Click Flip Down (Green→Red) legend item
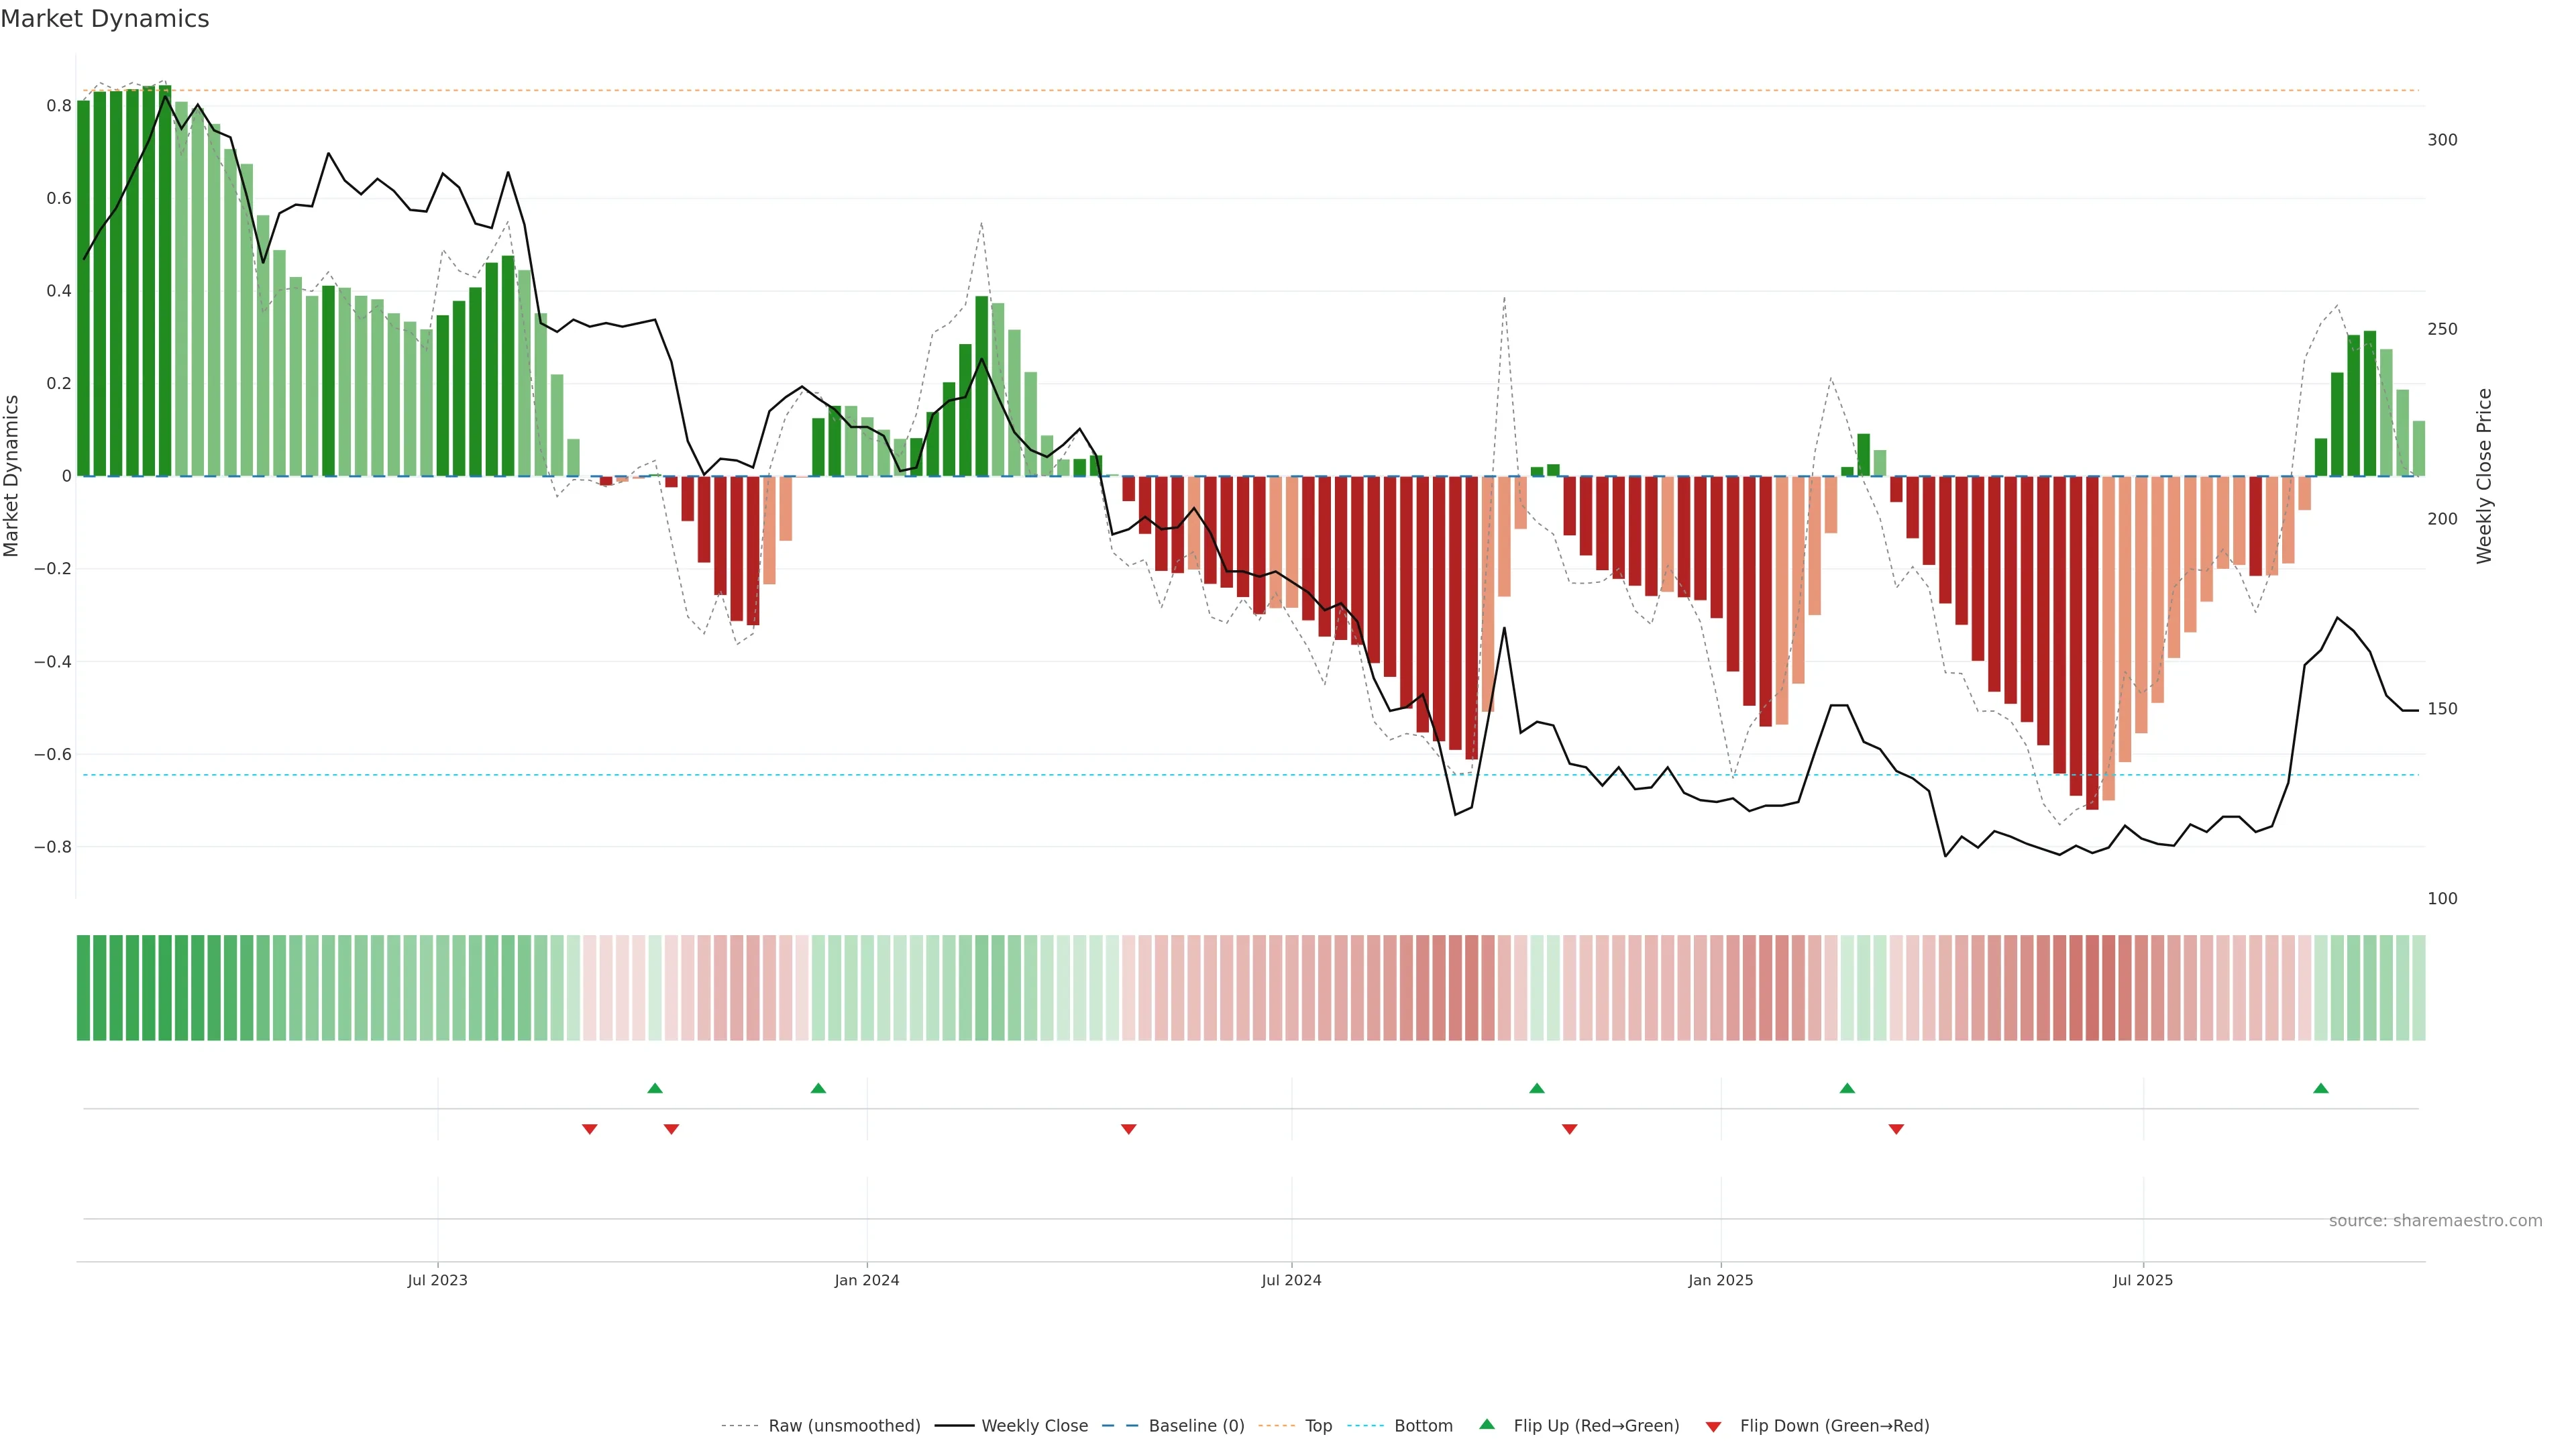Viewport: 2576px width, 1449px height. pos(1834,1426)
